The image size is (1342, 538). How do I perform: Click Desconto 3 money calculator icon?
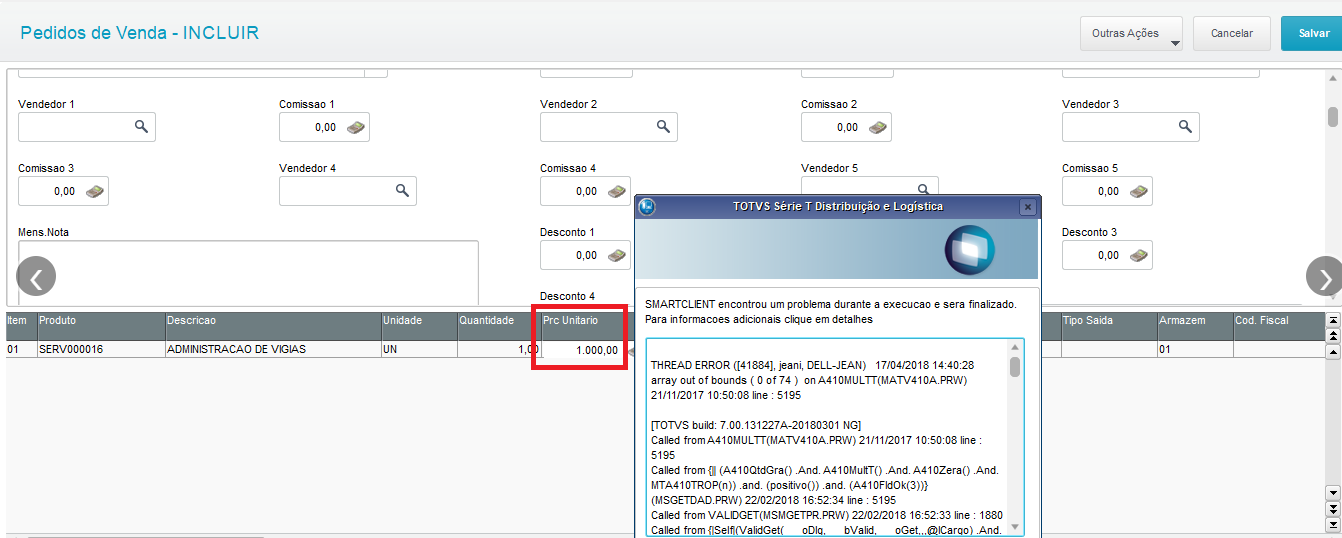(1139, 255)
